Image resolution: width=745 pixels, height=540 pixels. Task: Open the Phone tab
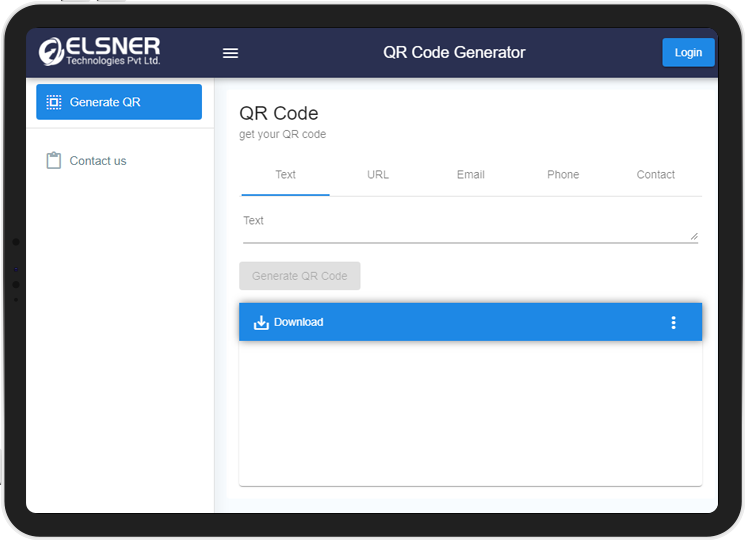tap(563, 174)
